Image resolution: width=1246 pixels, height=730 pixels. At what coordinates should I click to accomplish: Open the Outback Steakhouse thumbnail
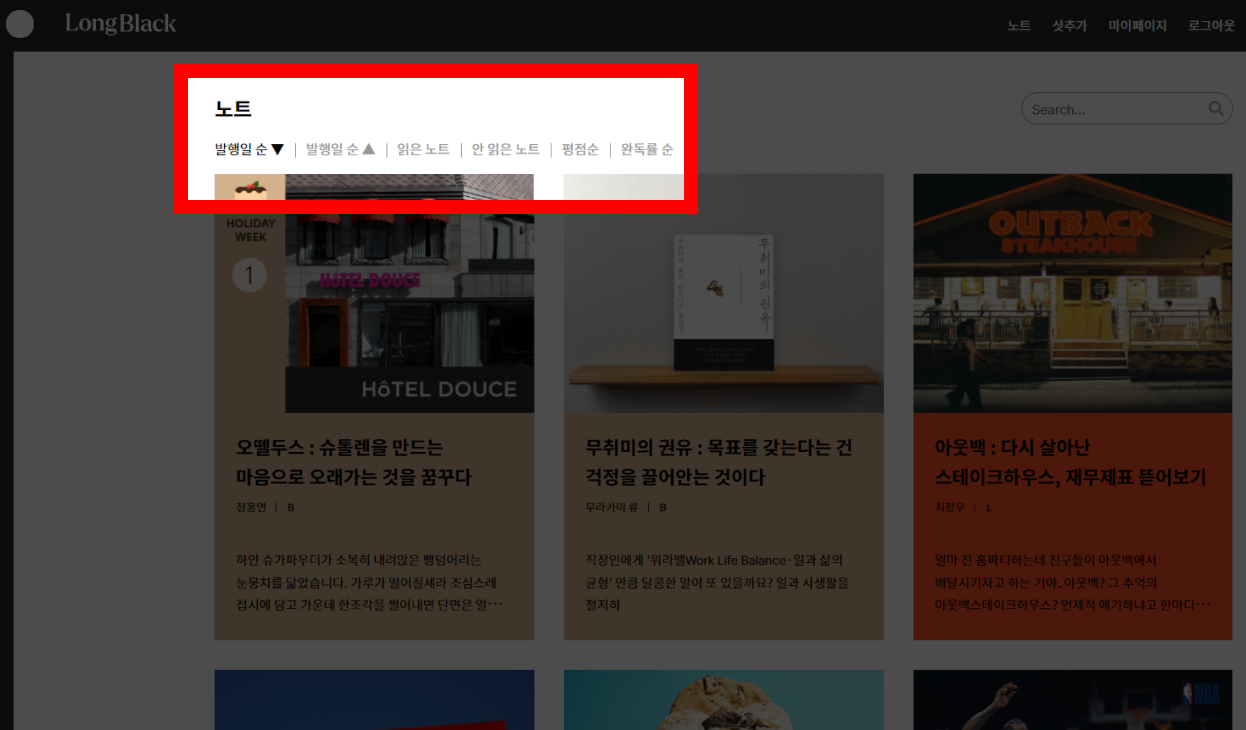point(1072,293)
